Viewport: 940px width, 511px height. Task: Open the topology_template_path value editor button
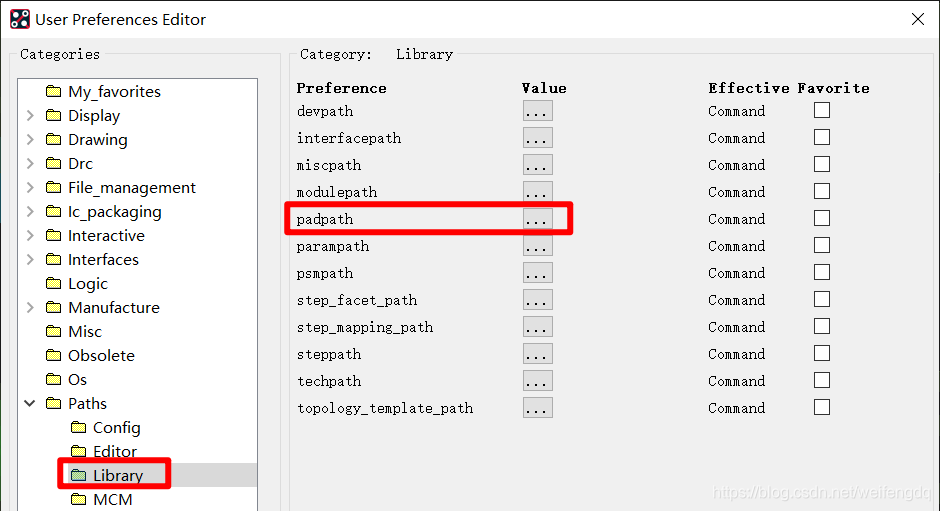click(x=537, y=408)
